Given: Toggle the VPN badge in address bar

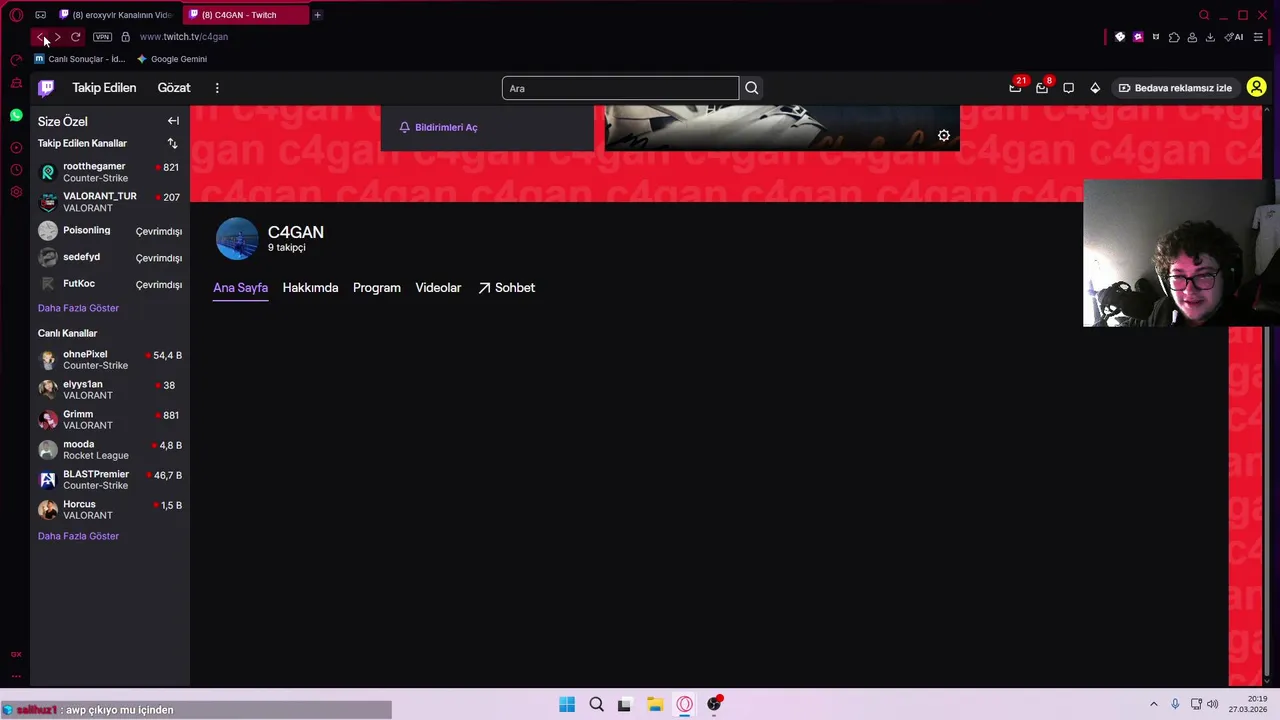Looking at the screenshot, I should (102, 37).
